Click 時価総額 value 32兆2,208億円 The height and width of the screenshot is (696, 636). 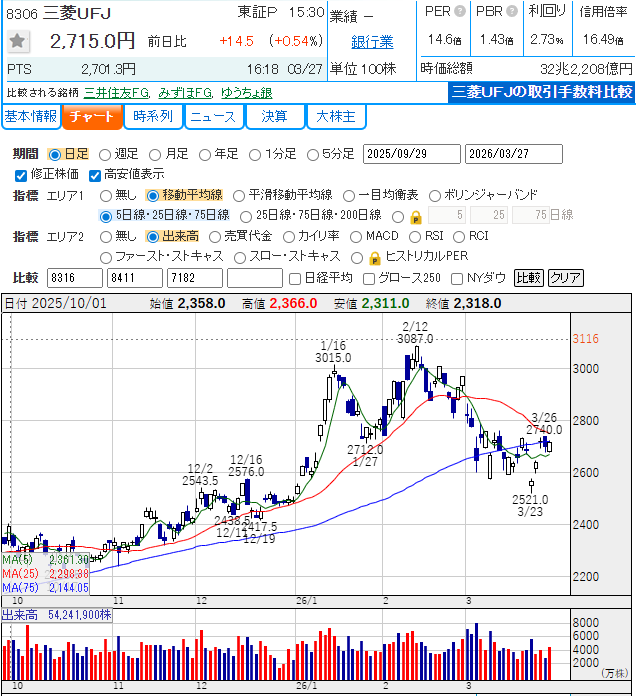(586, 69)
